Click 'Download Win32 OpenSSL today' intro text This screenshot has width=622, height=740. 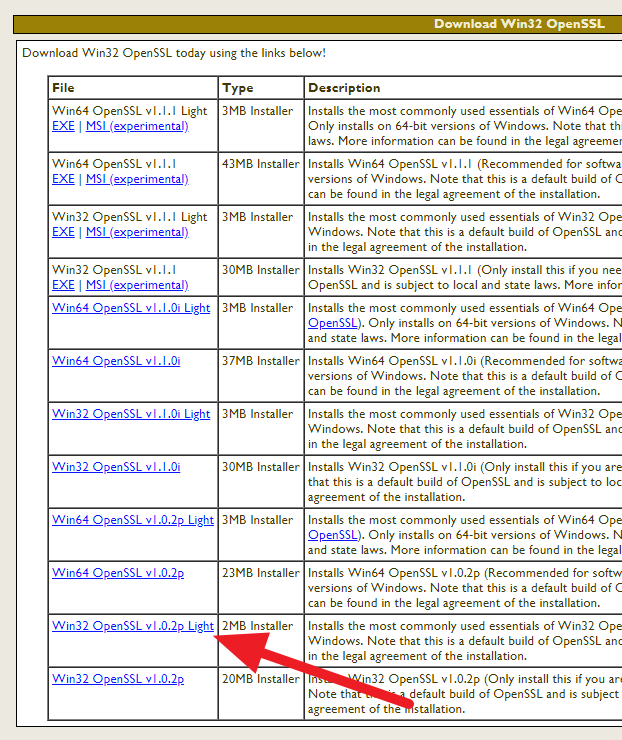(x=174, y=53)
